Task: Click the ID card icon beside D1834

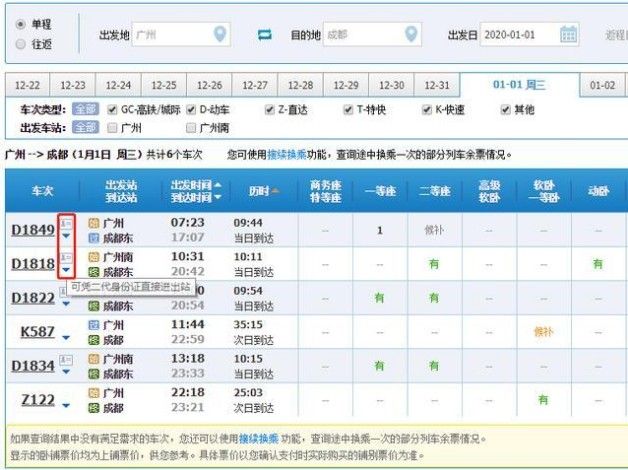Action: click(66, 359)
